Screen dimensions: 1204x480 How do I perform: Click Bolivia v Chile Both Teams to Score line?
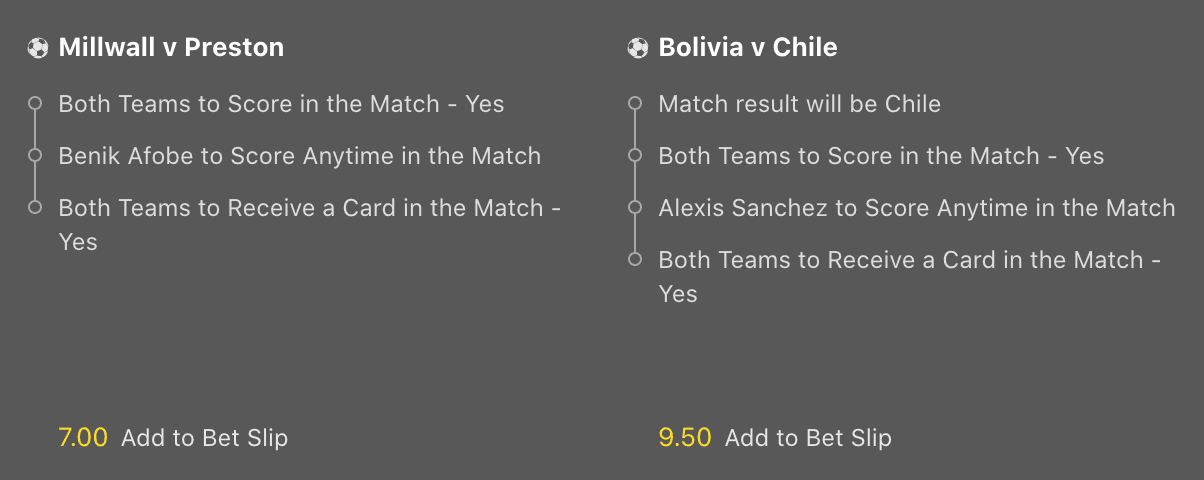coord(881,156)
